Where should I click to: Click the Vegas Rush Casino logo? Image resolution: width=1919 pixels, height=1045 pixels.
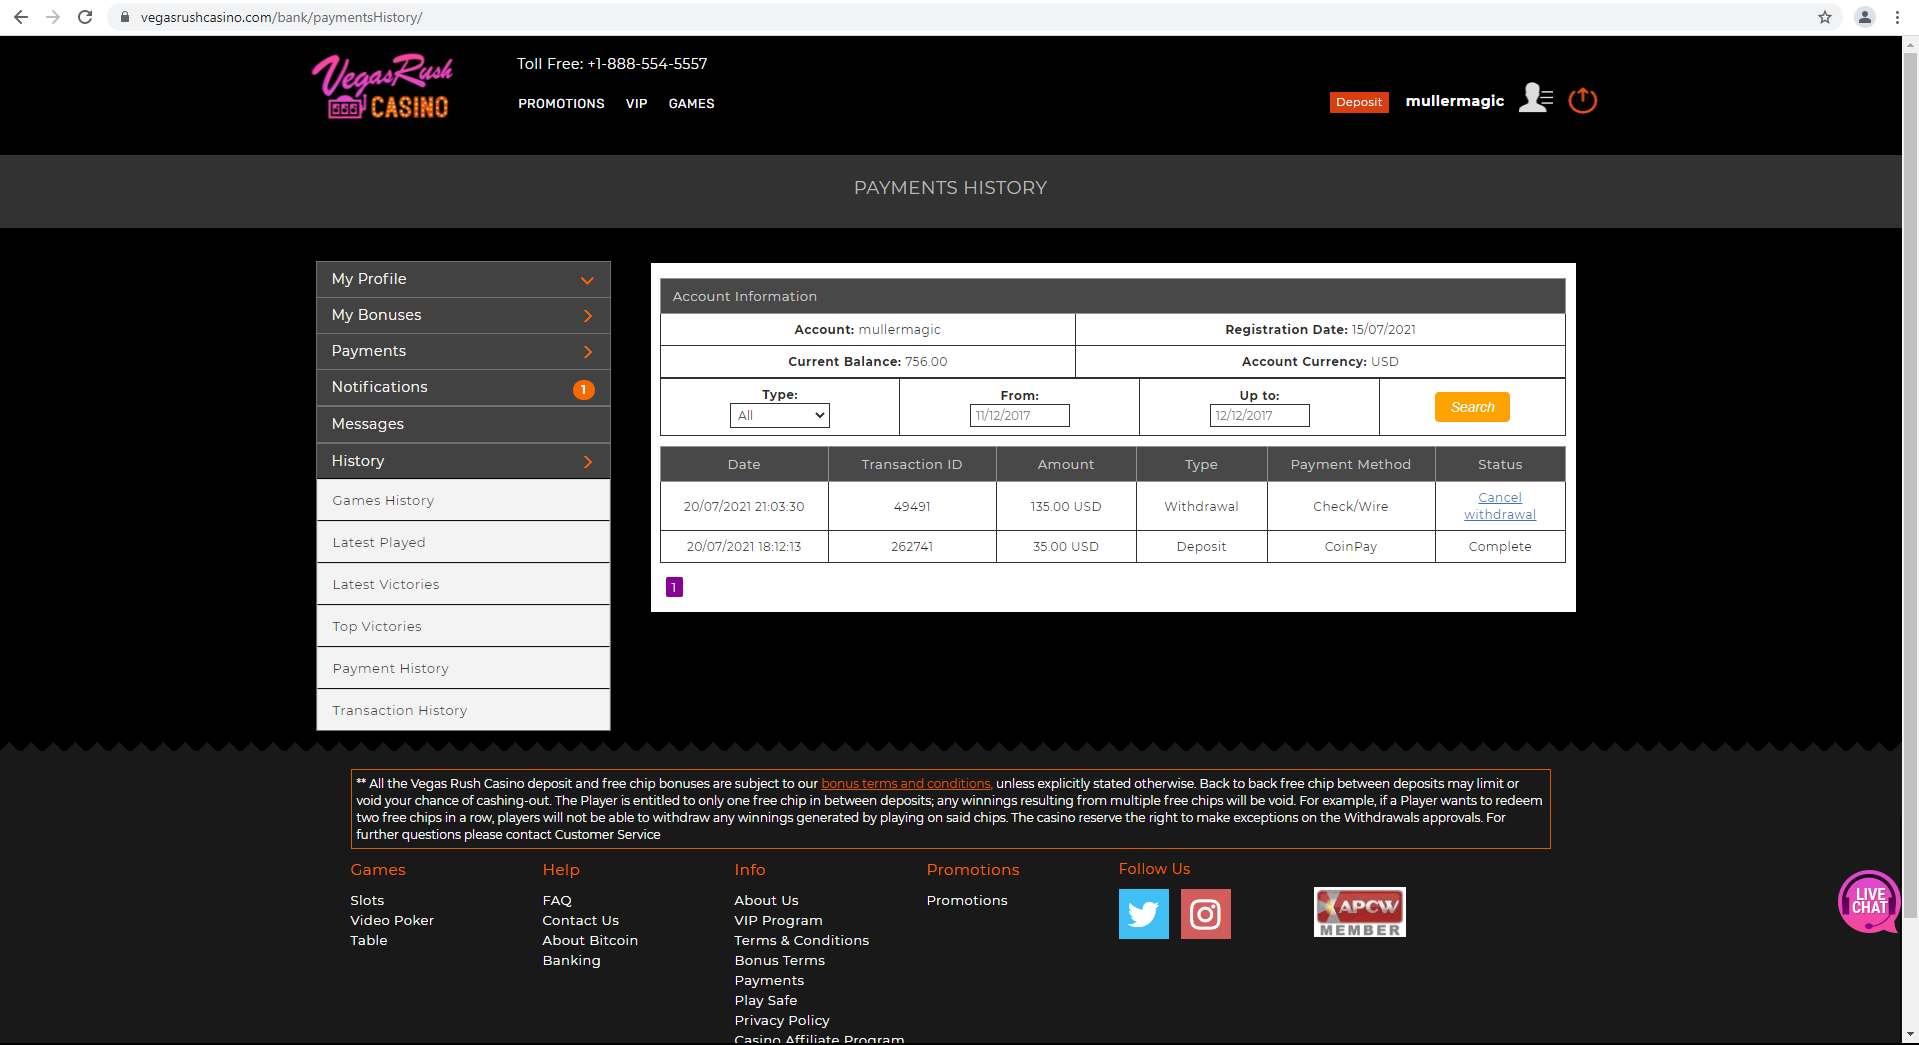point(383,88)
